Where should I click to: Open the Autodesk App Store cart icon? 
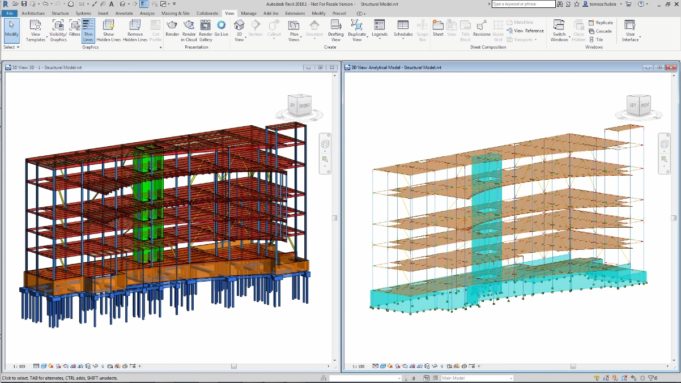click(x=628, y=4)
